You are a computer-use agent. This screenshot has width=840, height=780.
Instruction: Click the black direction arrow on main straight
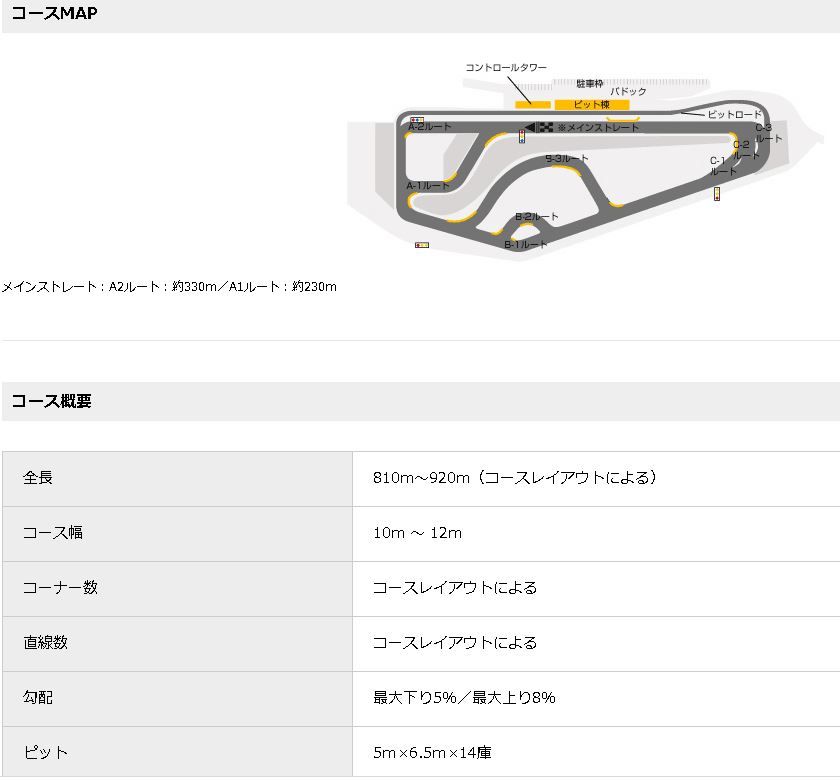[x=529, y=128]
